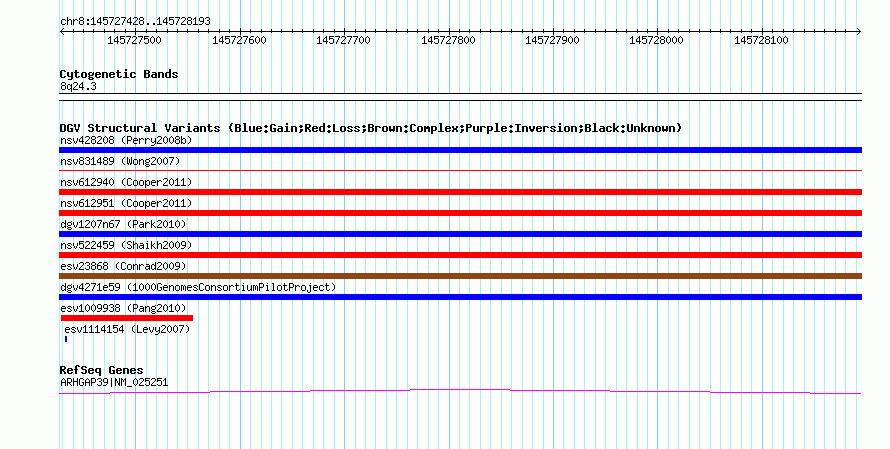Click the red loss bar under nsv612951
Viewport: 890px width, 449px height.
460,213
